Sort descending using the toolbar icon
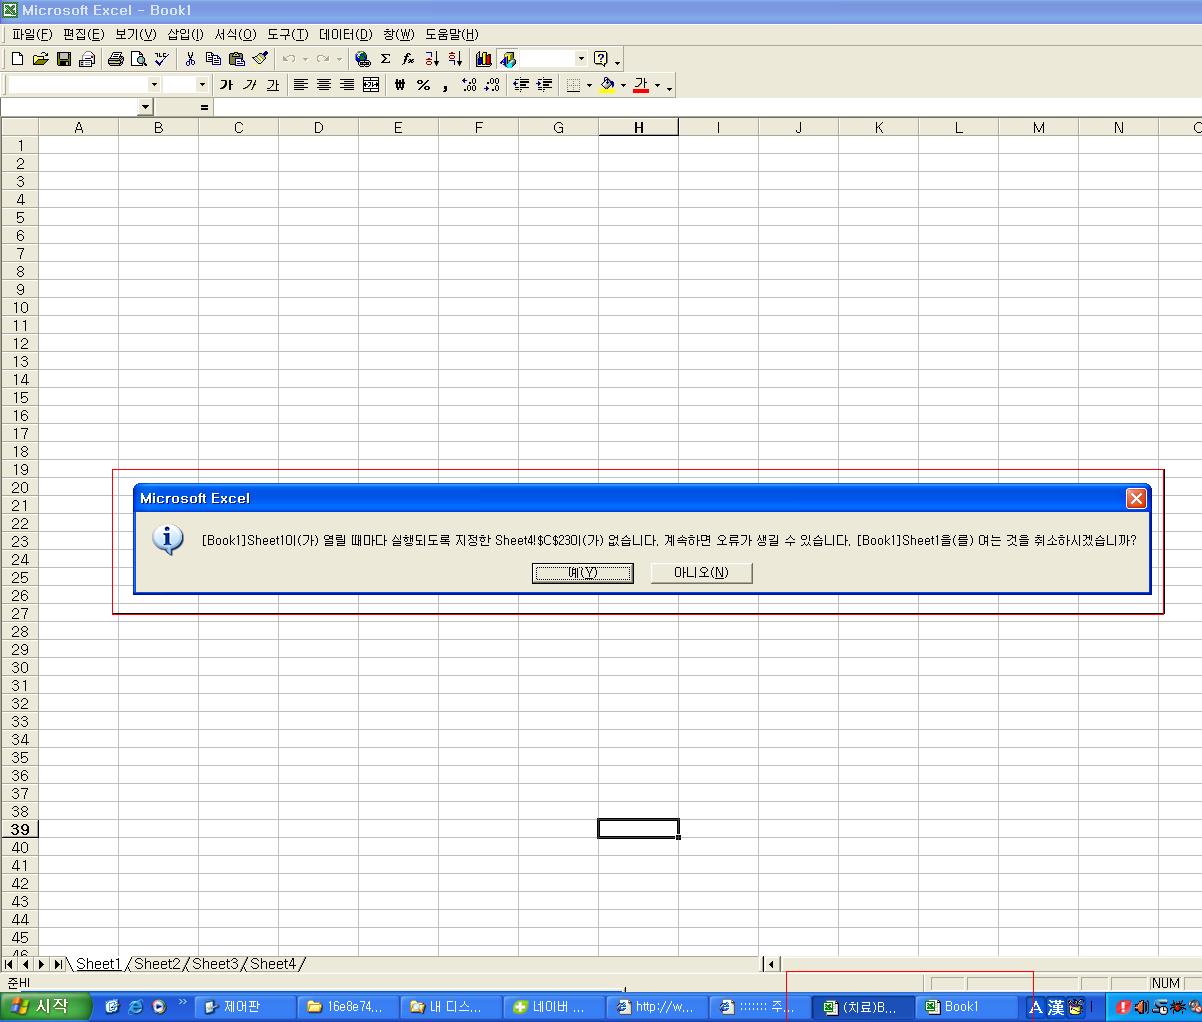Viewport: 1202px width, 1022px height. (x=455, y=59)
